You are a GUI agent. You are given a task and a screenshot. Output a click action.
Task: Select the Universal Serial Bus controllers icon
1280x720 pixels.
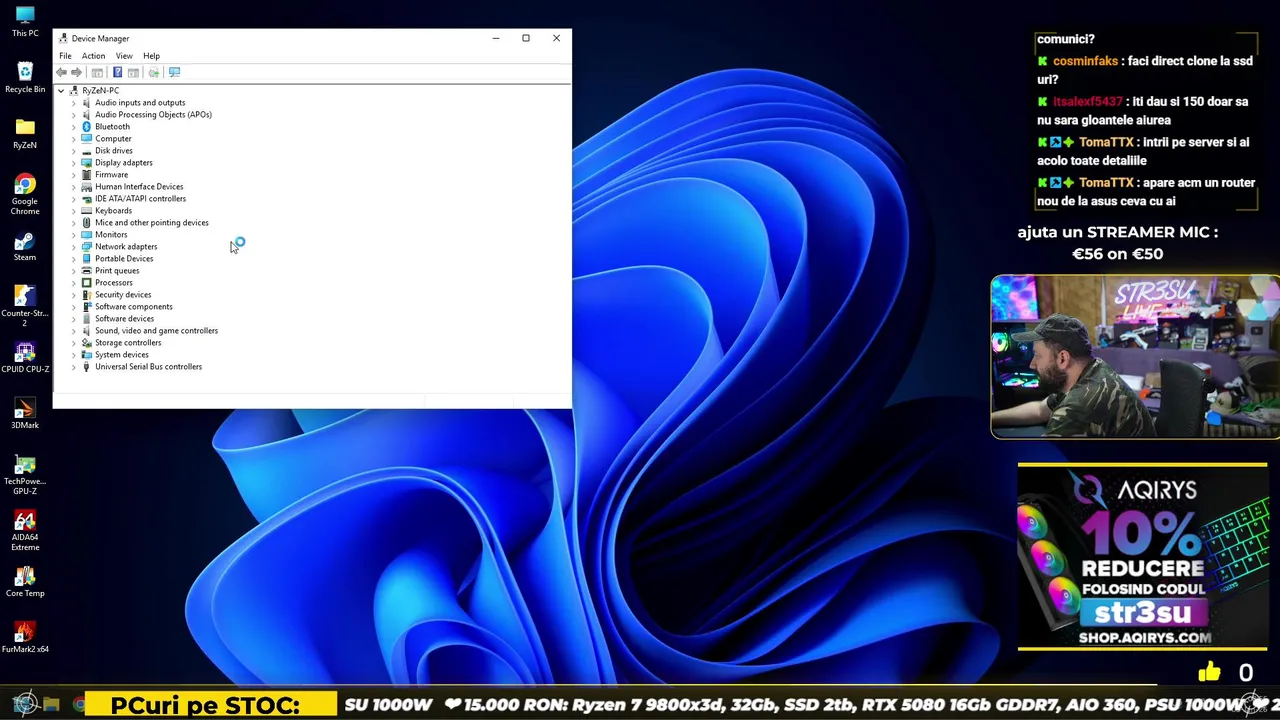[x=86, y=367]
